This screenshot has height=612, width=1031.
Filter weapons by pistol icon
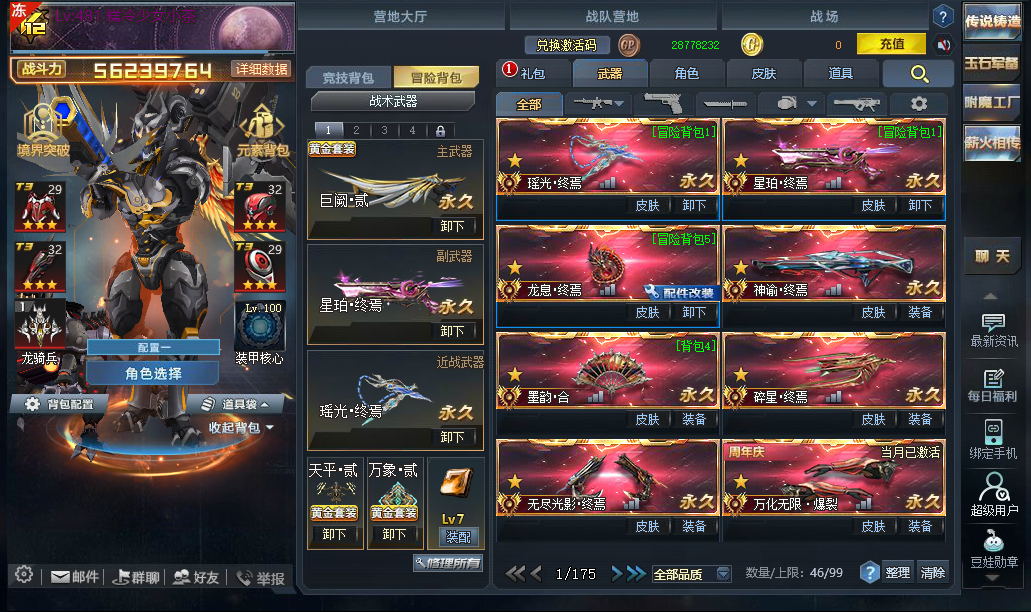tap(663, 103)
